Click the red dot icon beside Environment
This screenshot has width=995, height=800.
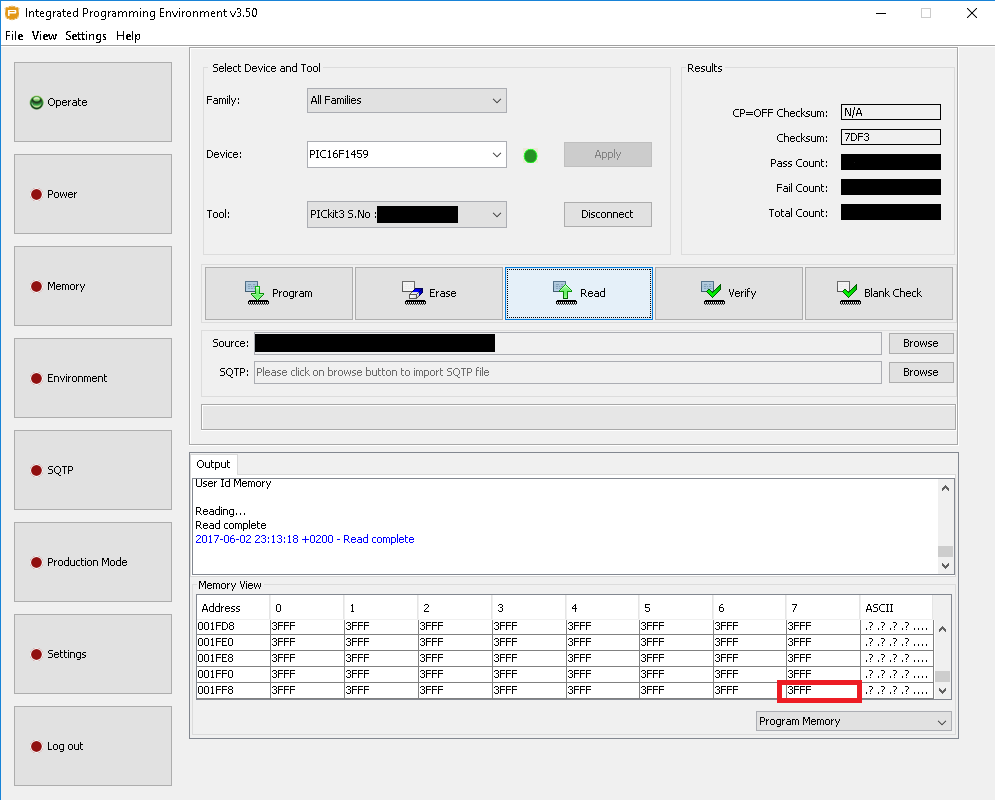(x=36, y=378)
